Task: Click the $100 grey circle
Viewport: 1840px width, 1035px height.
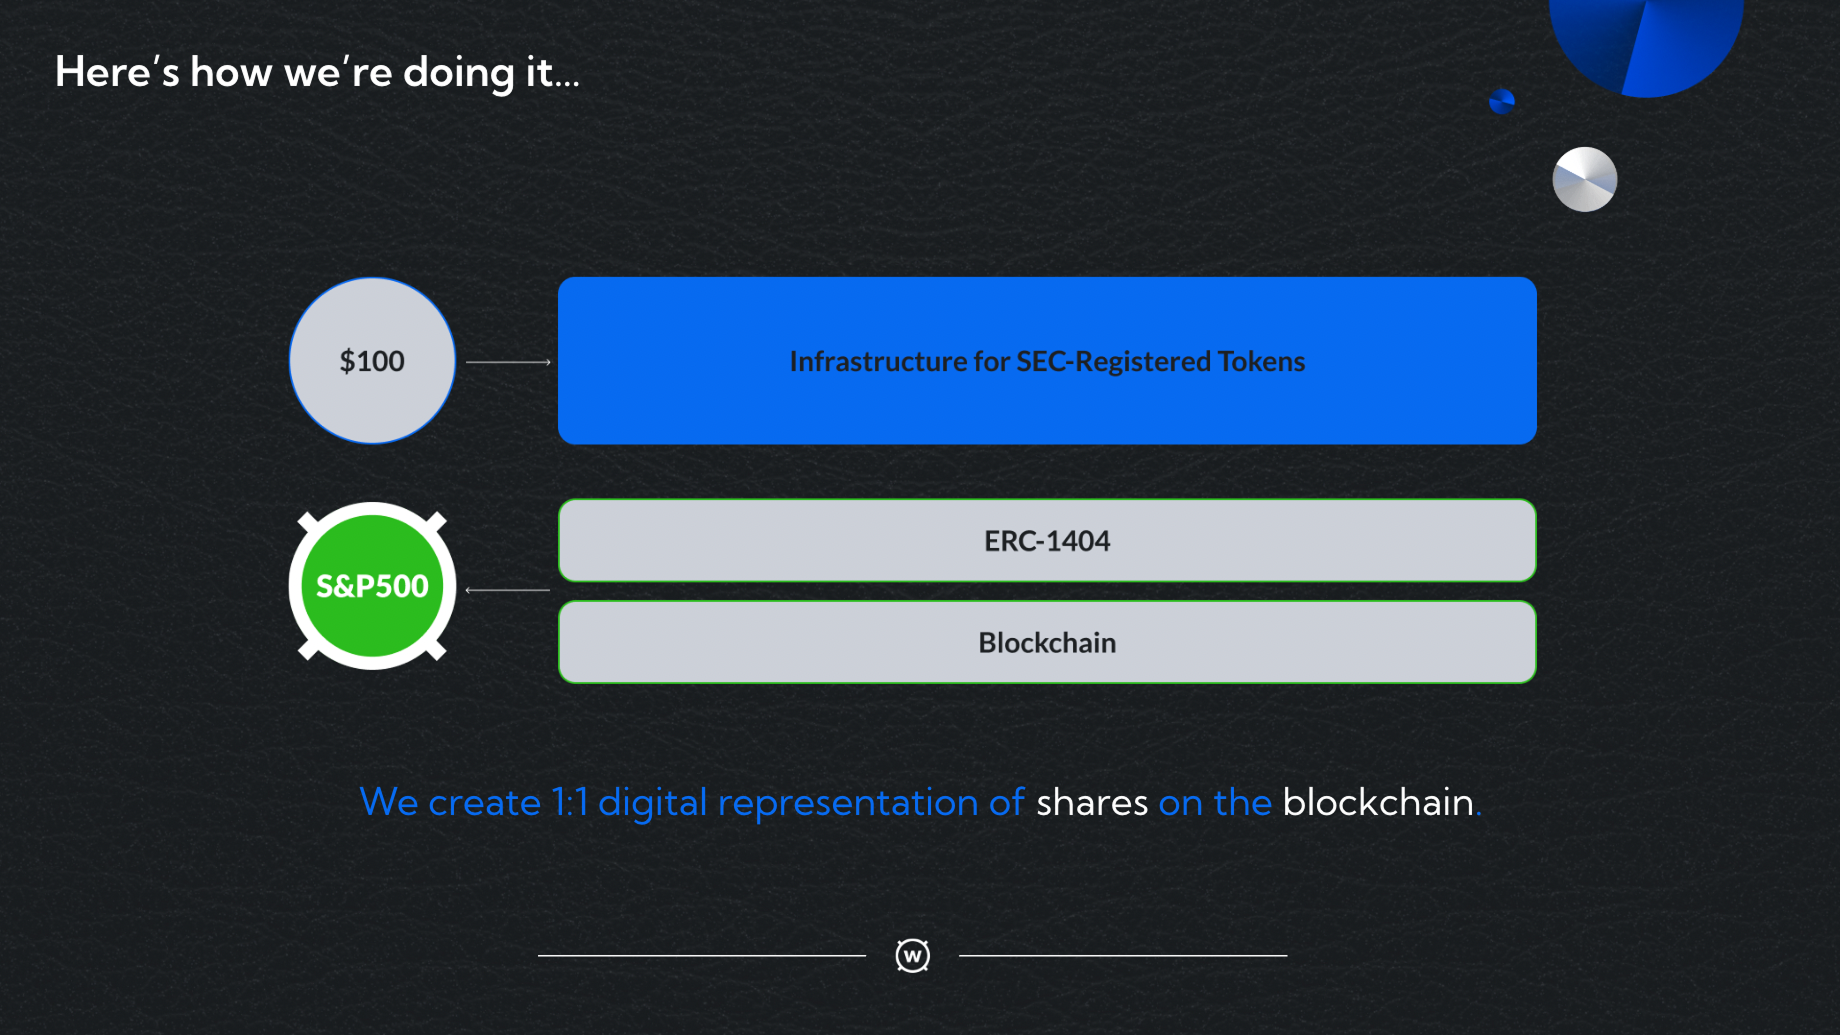Action: point(372,361)
